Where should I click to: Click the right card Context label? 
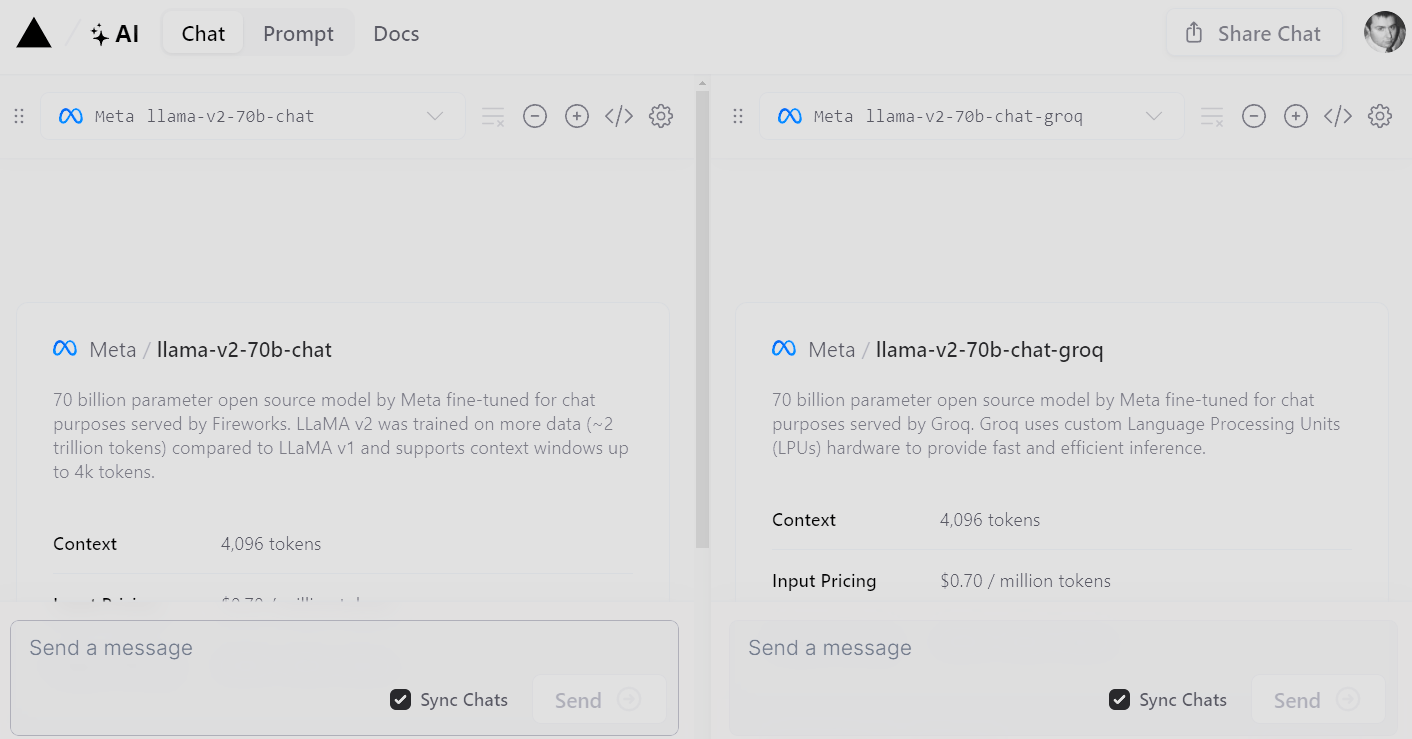pyautogui.click(x=804, y=520)
